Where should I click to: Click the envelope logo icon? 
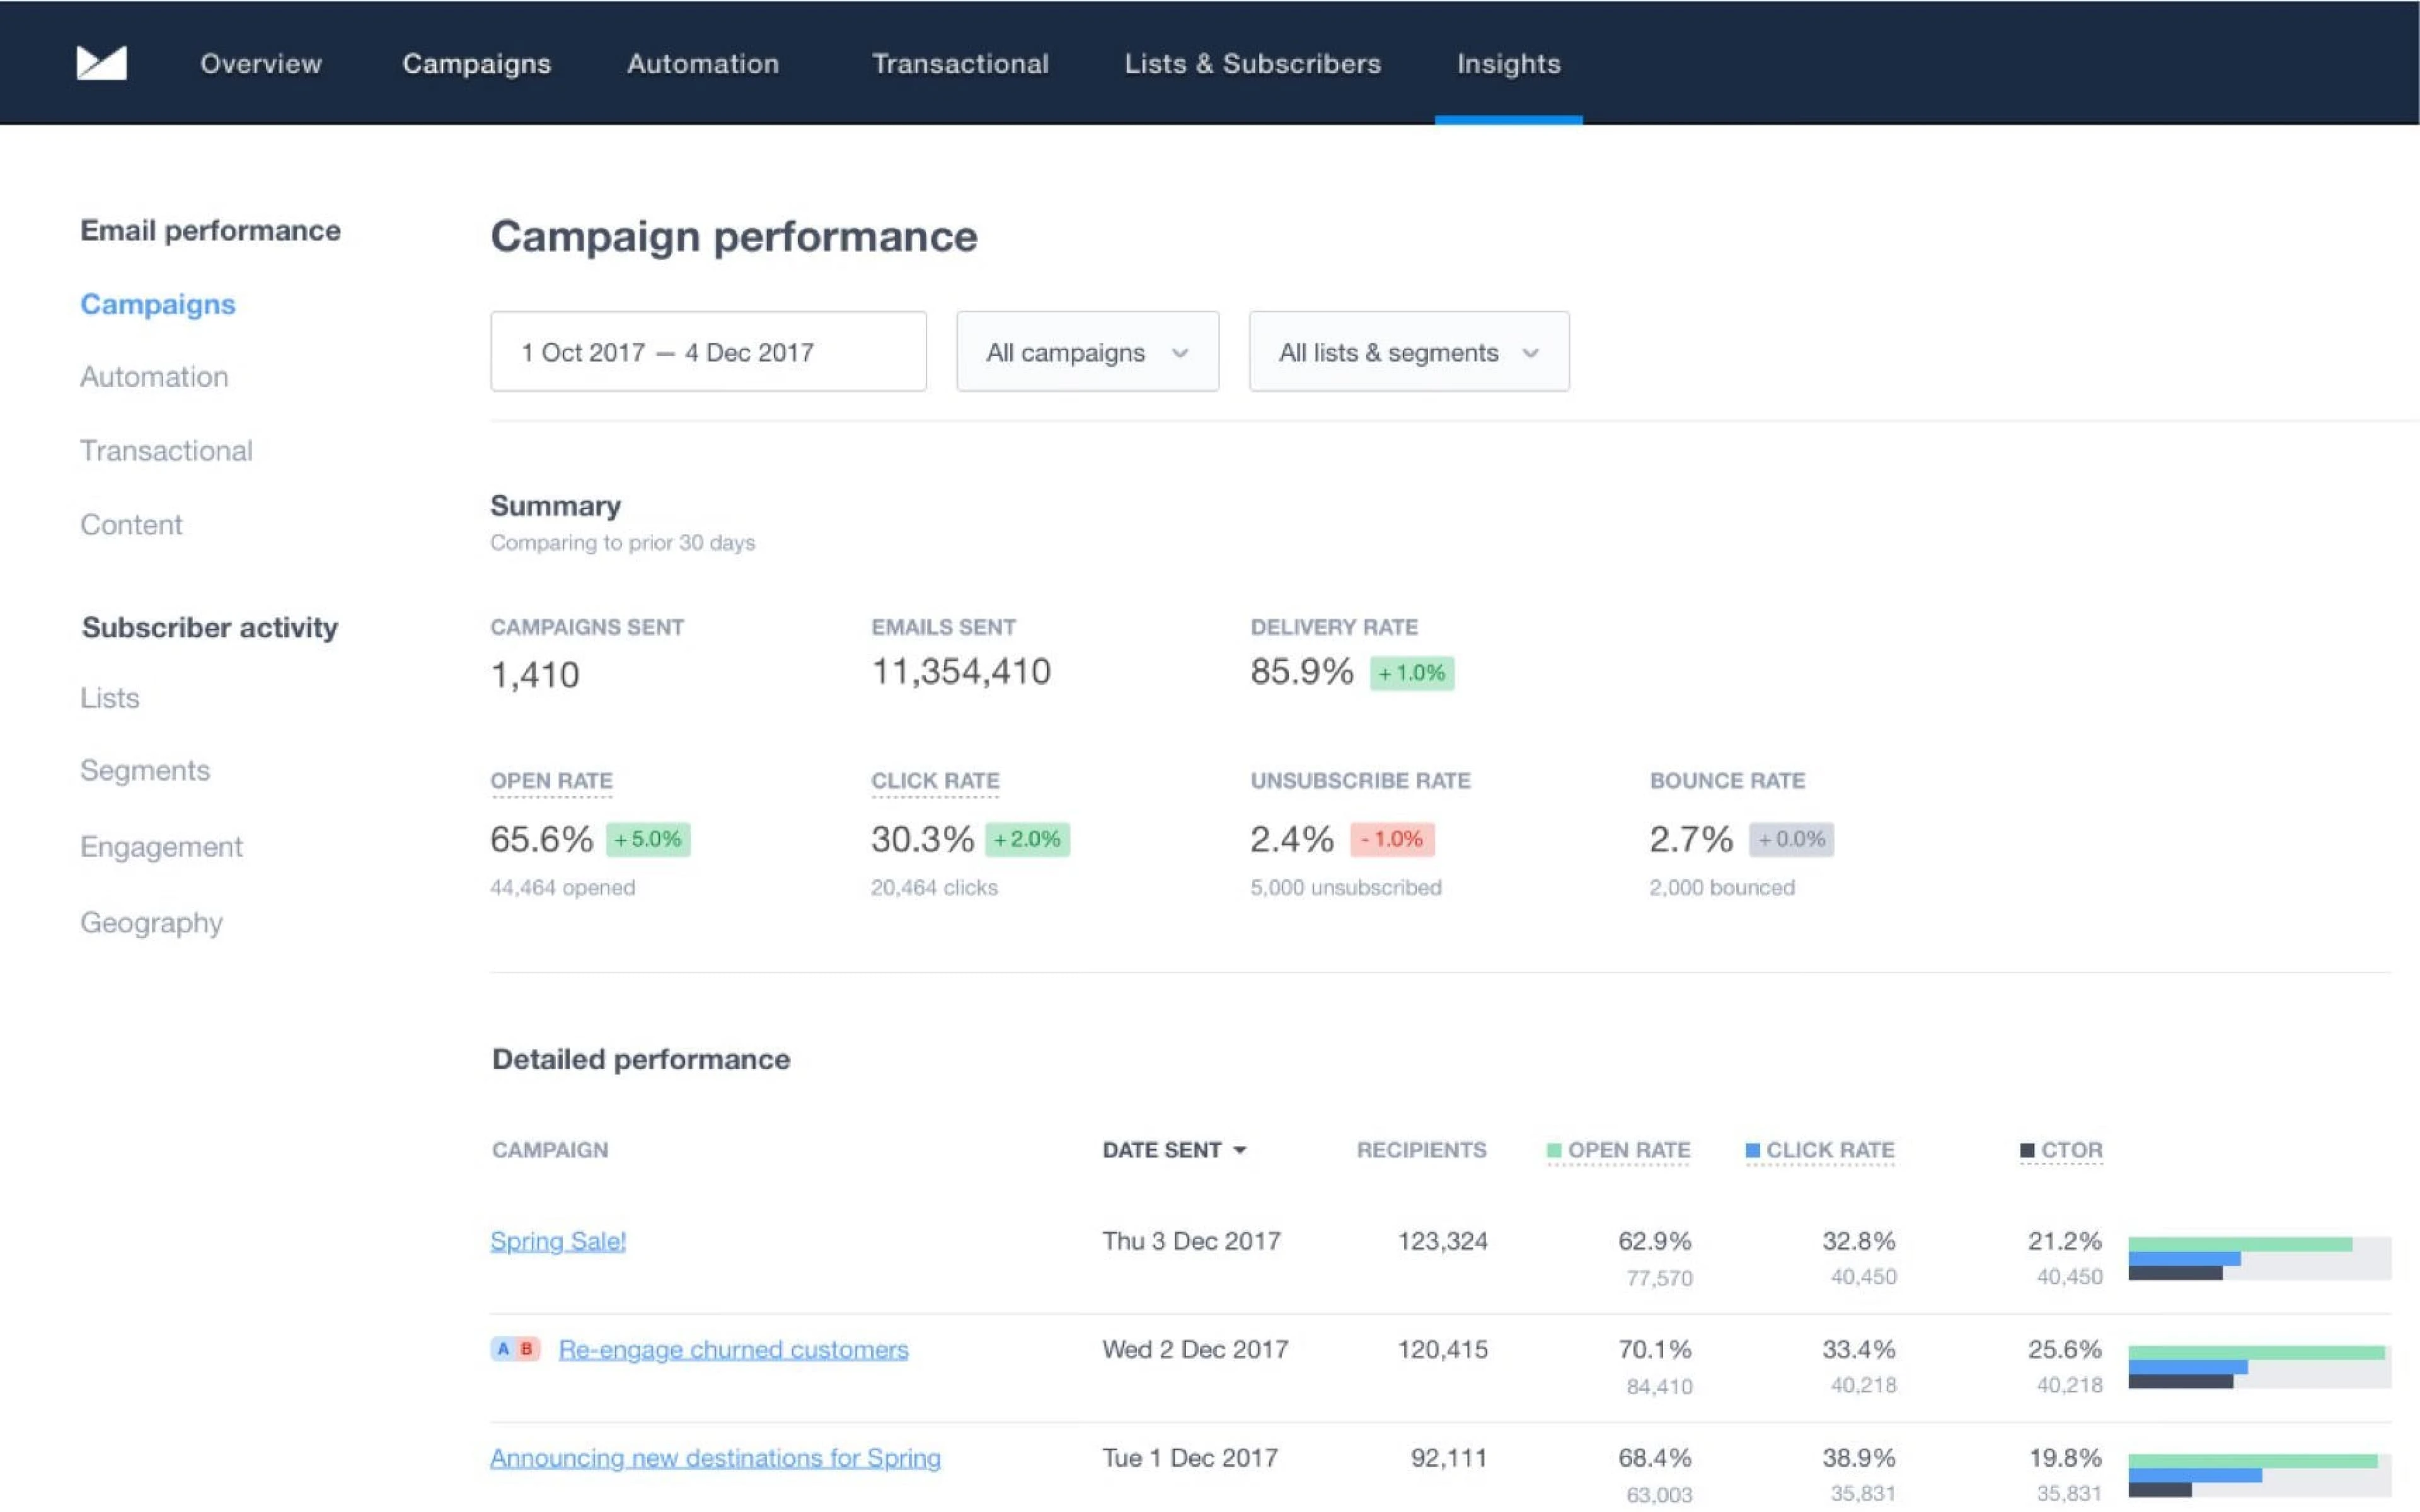point(101,63)
